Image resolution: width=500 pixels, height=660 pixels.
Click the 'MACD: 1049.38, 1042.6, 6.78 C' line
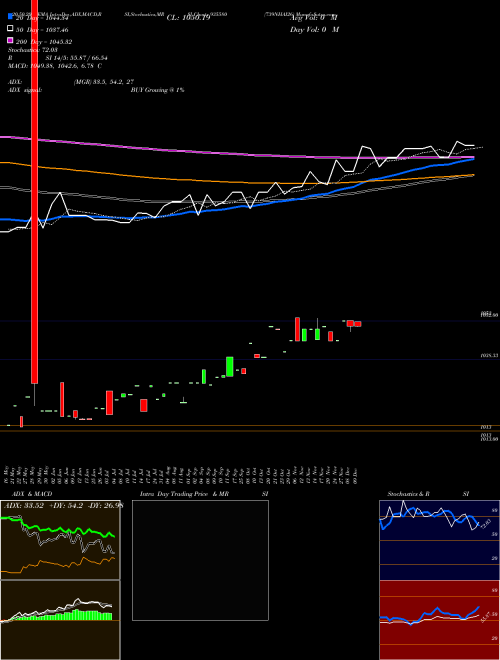[55, 66]
